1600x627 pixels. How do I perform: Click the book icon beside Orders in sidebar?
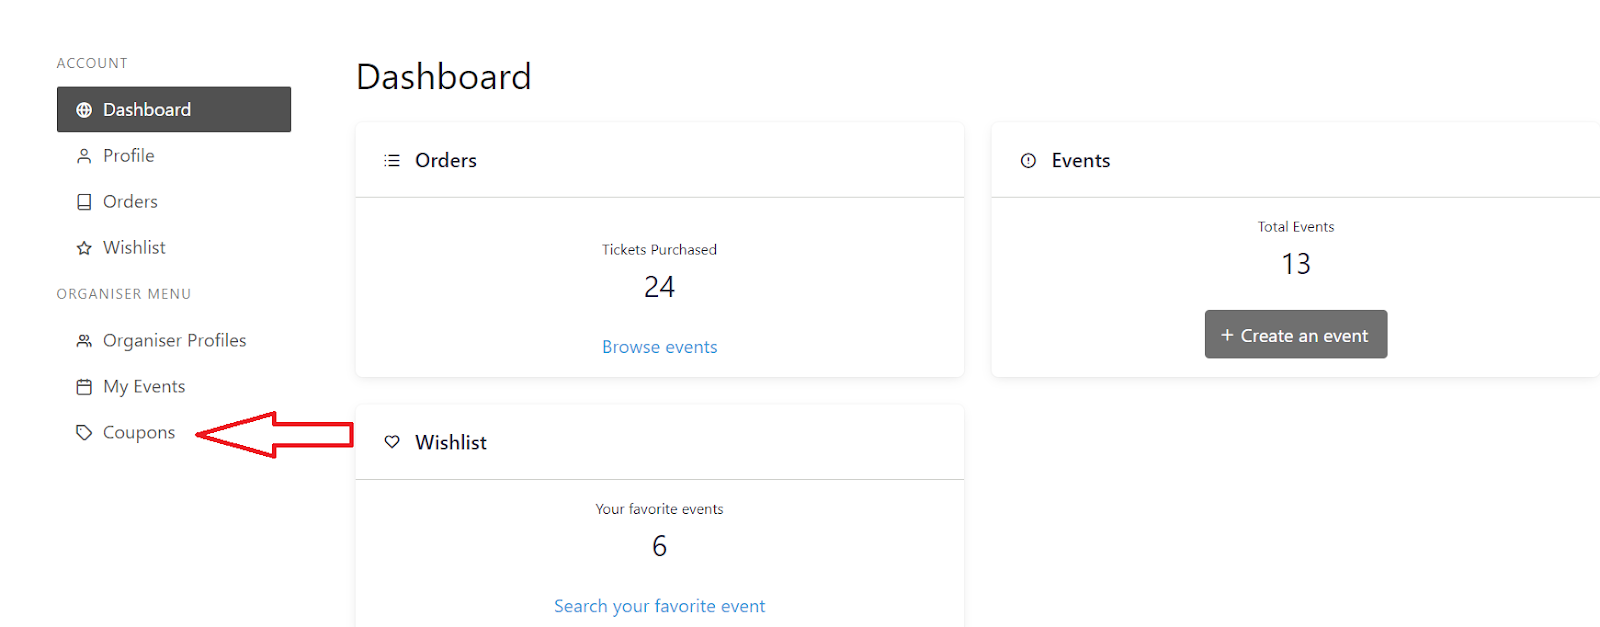coord(84,202)
